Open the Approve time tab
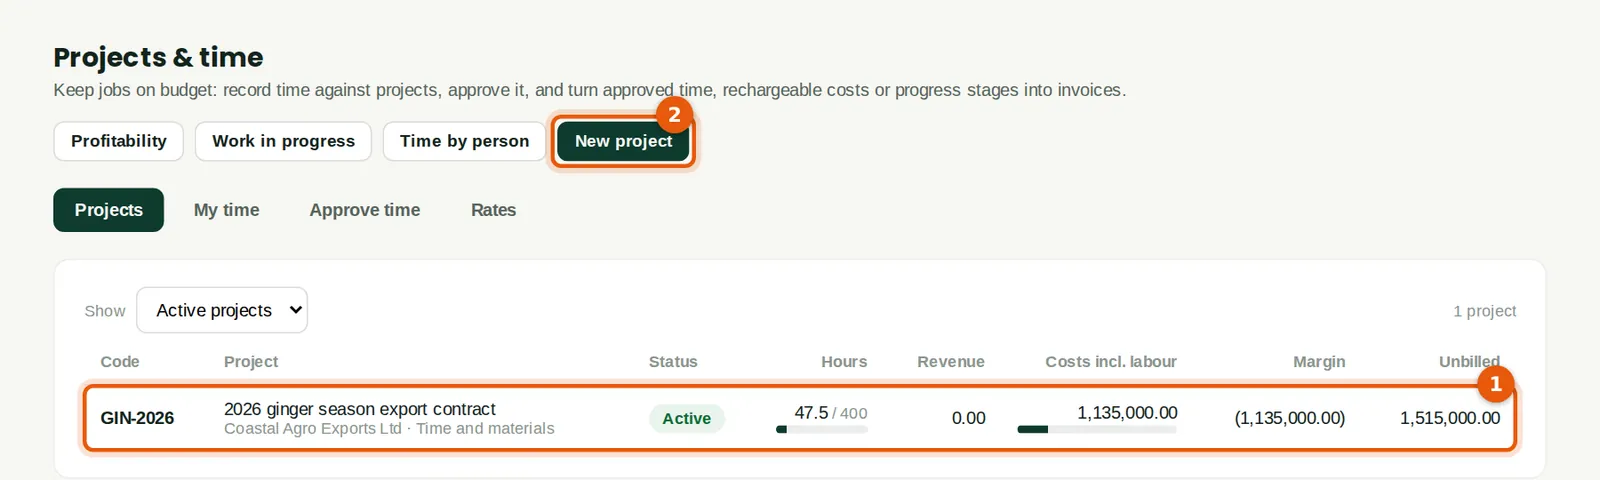This screenshot has width=1600, height=480. [x=365, y=210]
